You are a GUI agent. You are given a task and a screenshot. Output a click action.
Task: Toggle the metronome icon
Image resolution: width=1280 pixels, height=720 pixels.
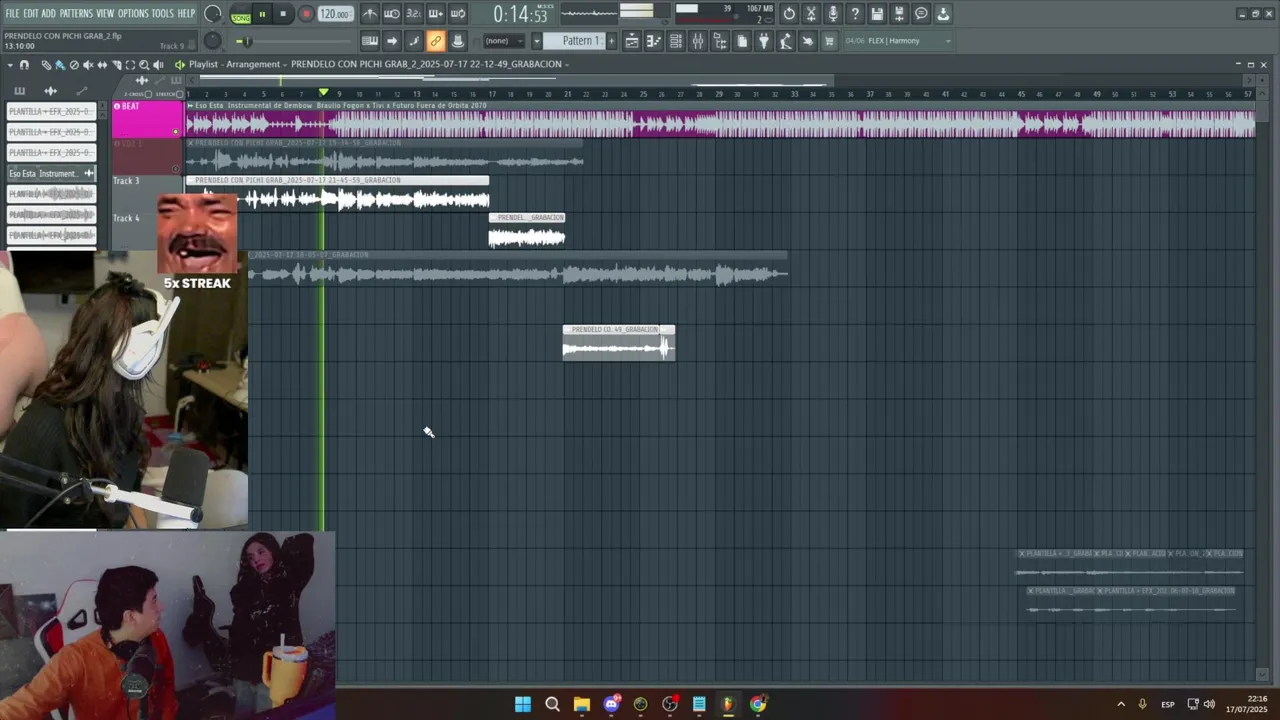pos(370,14)
